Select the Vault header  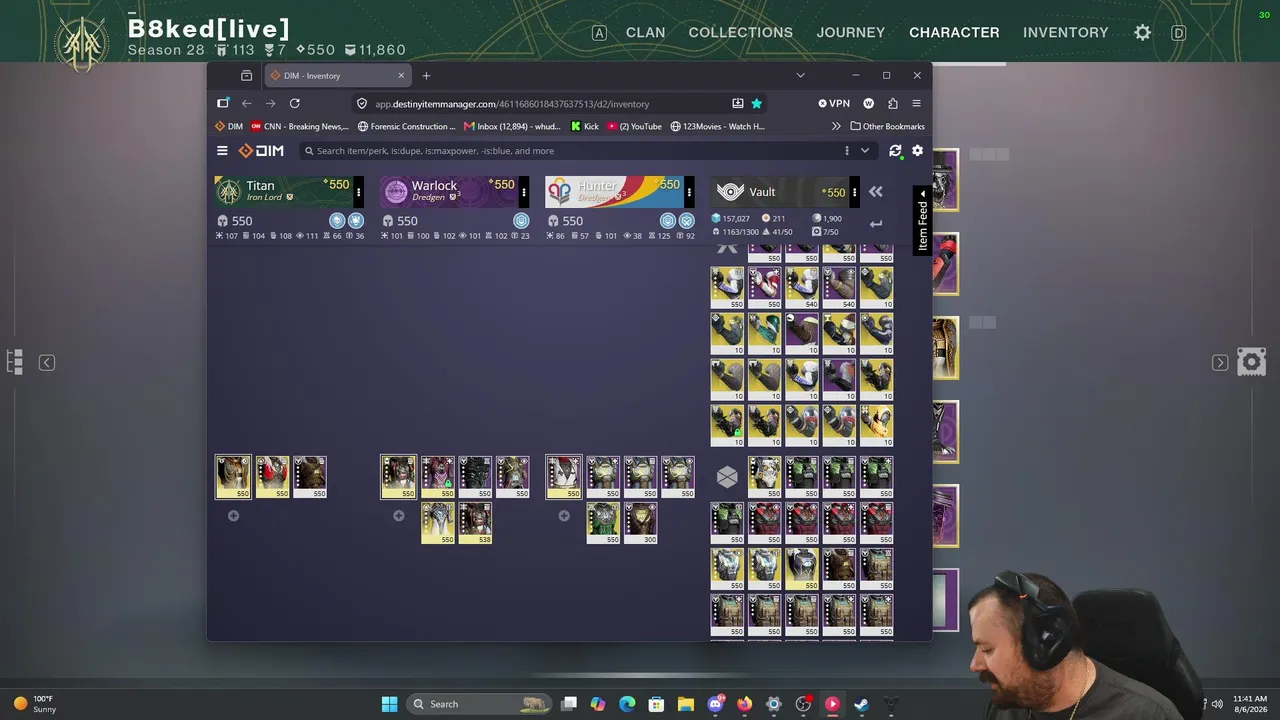click(779, 192)
